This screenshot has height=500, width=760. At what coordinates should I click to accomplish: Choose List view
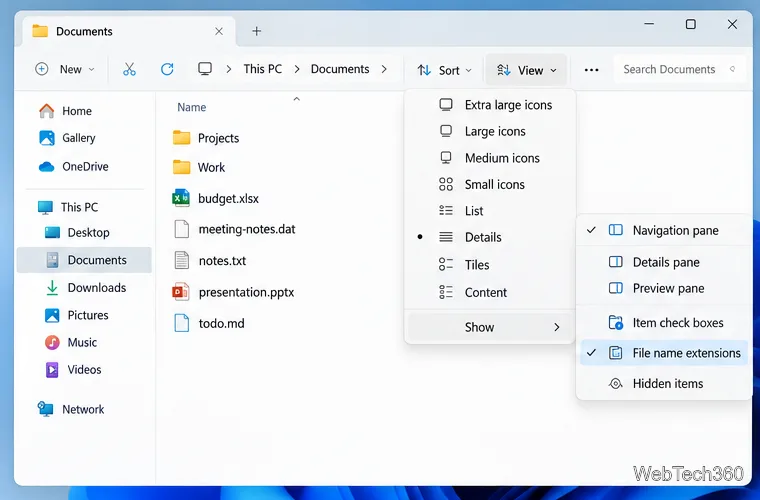point(490,211)
